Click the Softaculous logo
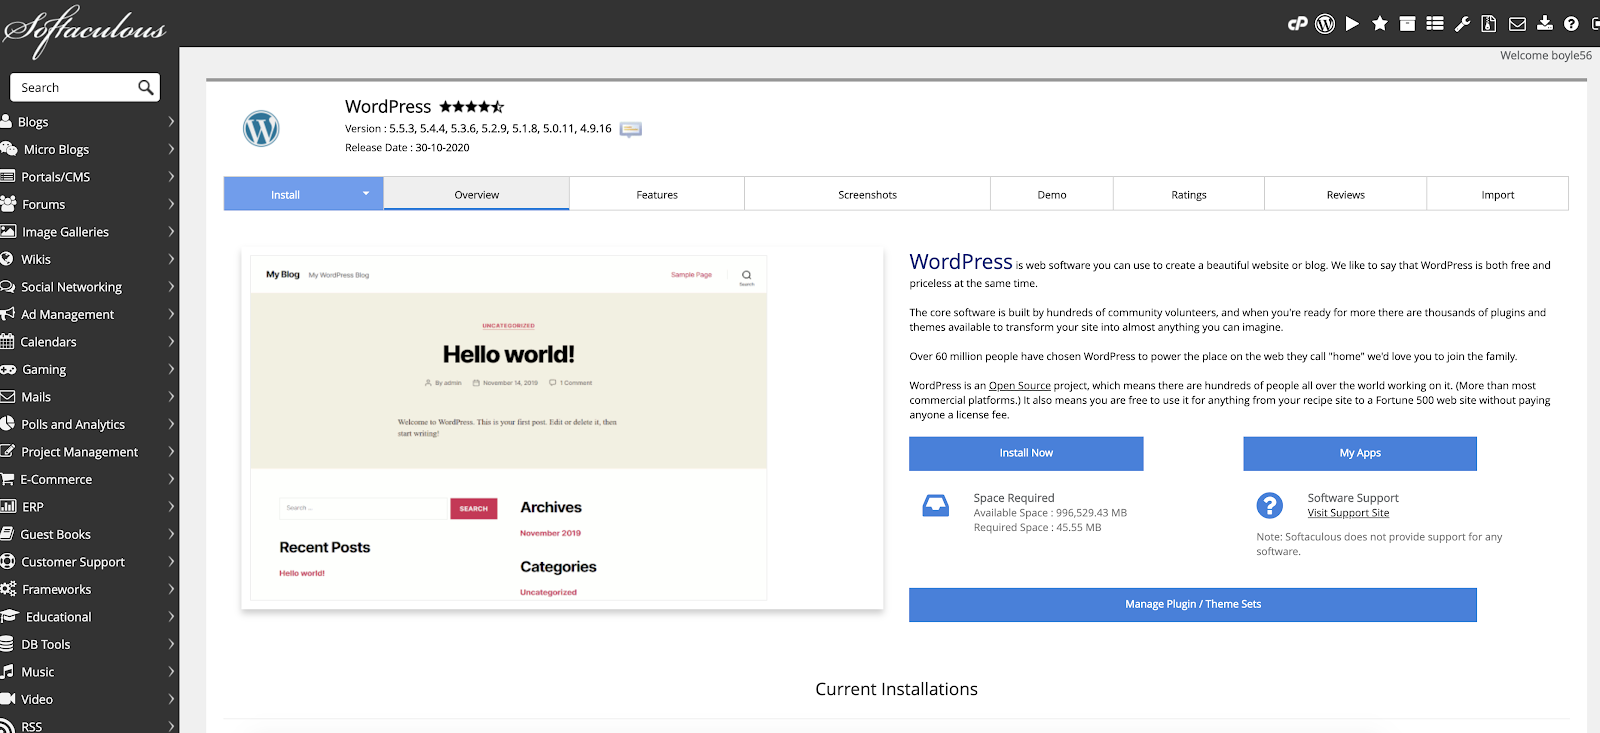 pos(84,32)
